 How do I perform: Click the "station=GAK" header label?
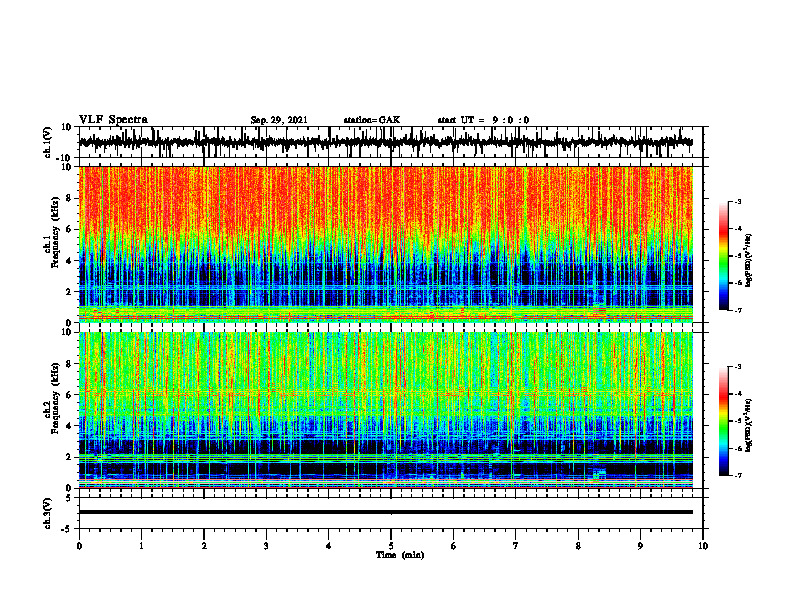372,120
